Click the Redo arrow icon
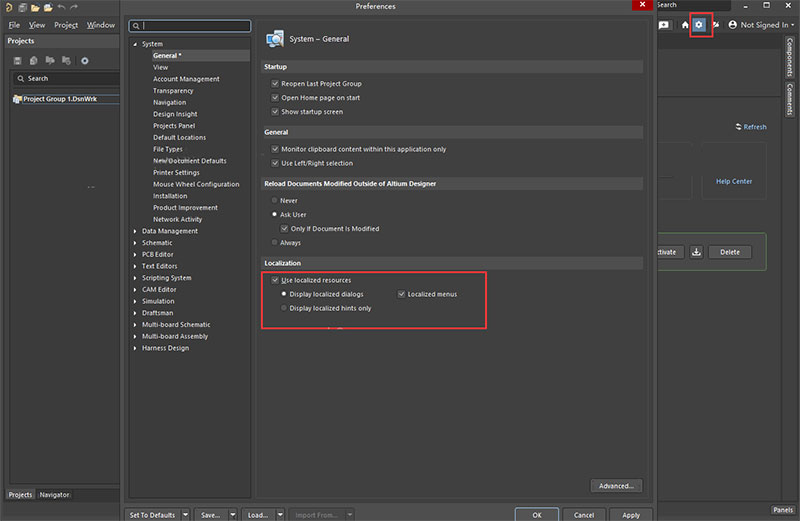 point(74,7)
